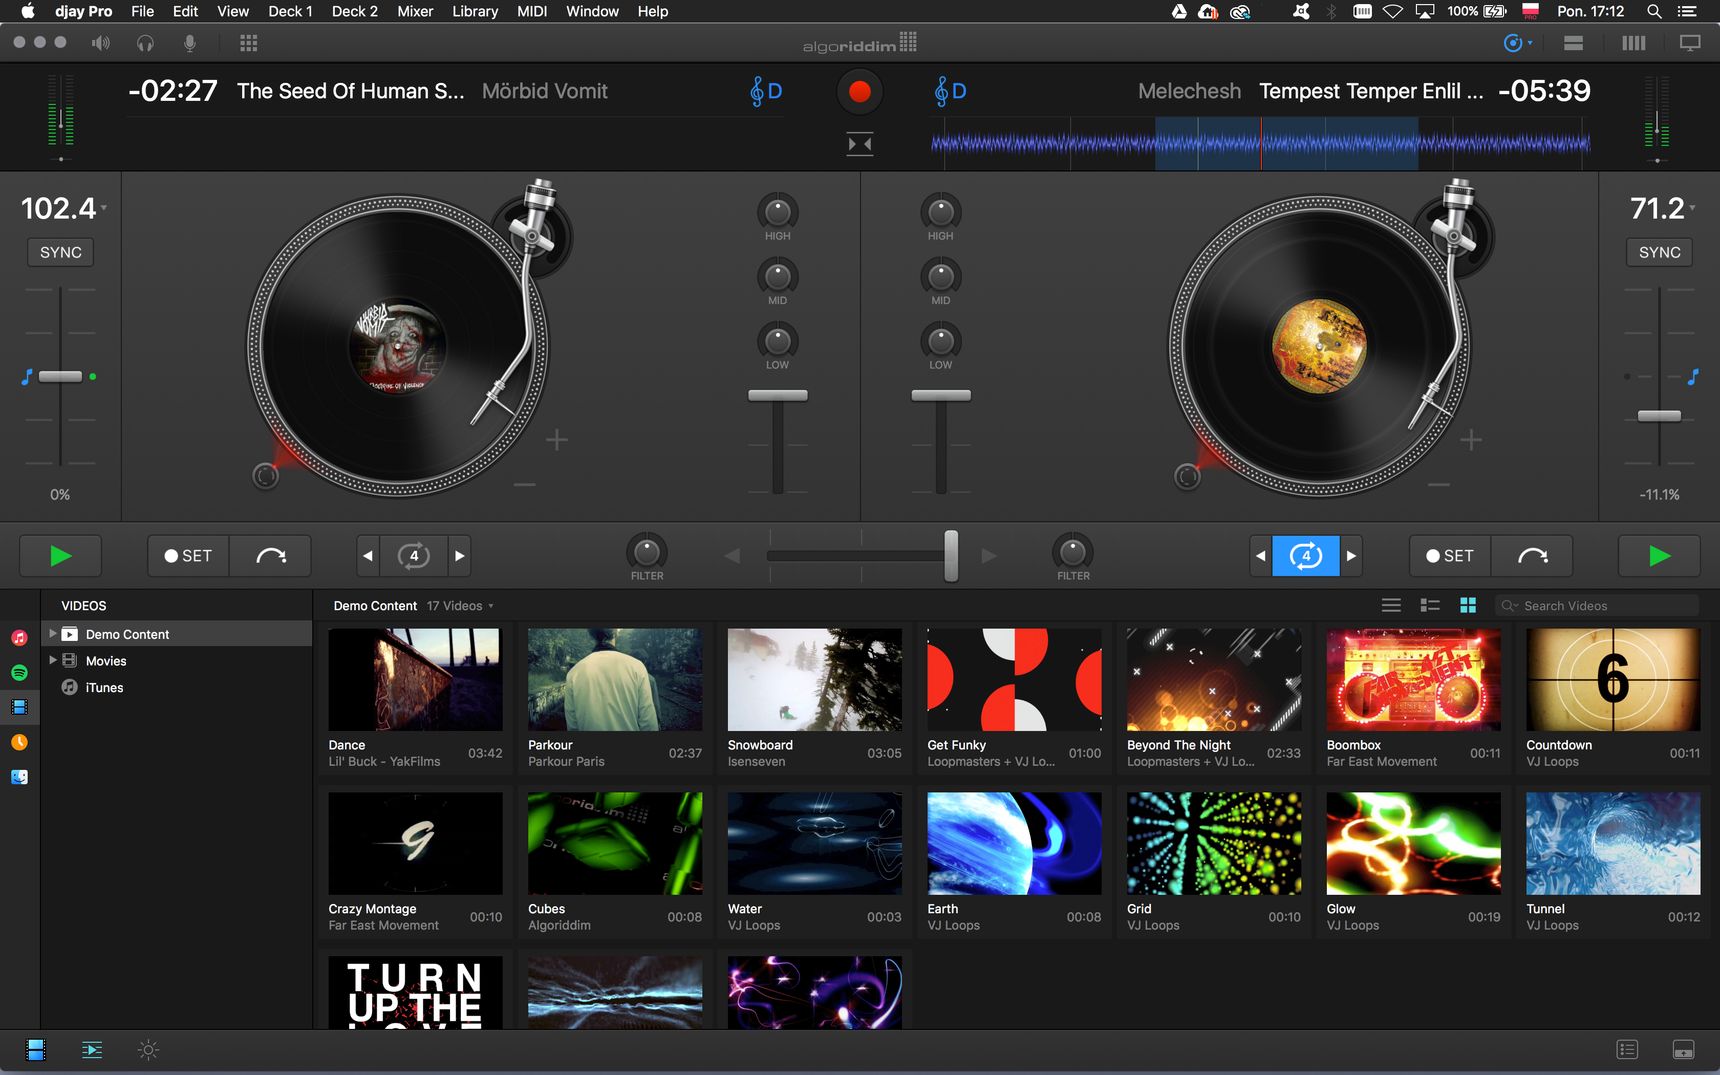This screenshot has height=1075, width=1720.
Task: Toggle Deck 2 key lock music note
Action: 1693,377
